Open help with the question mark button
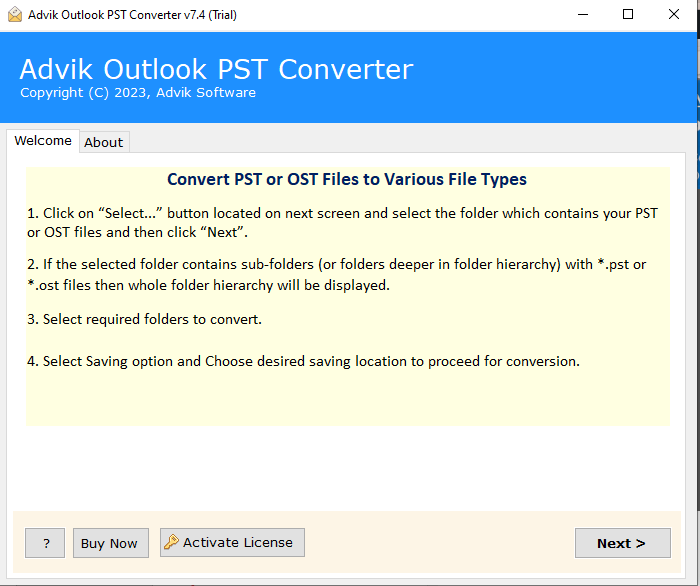Image resolution: width=700 pixels, height=586 pixels. coord(45,543)
